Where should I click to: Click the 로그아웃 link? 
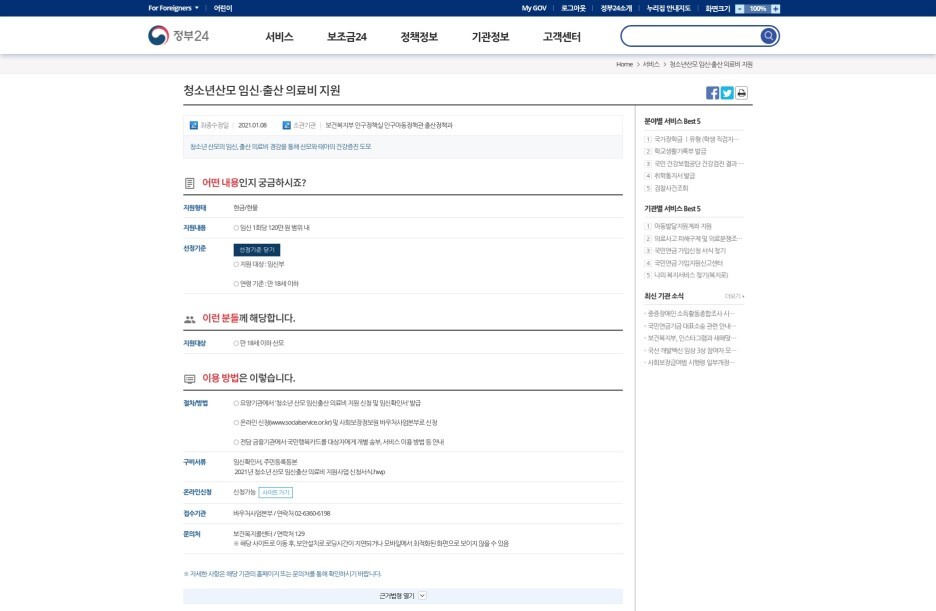click(573, 8)
